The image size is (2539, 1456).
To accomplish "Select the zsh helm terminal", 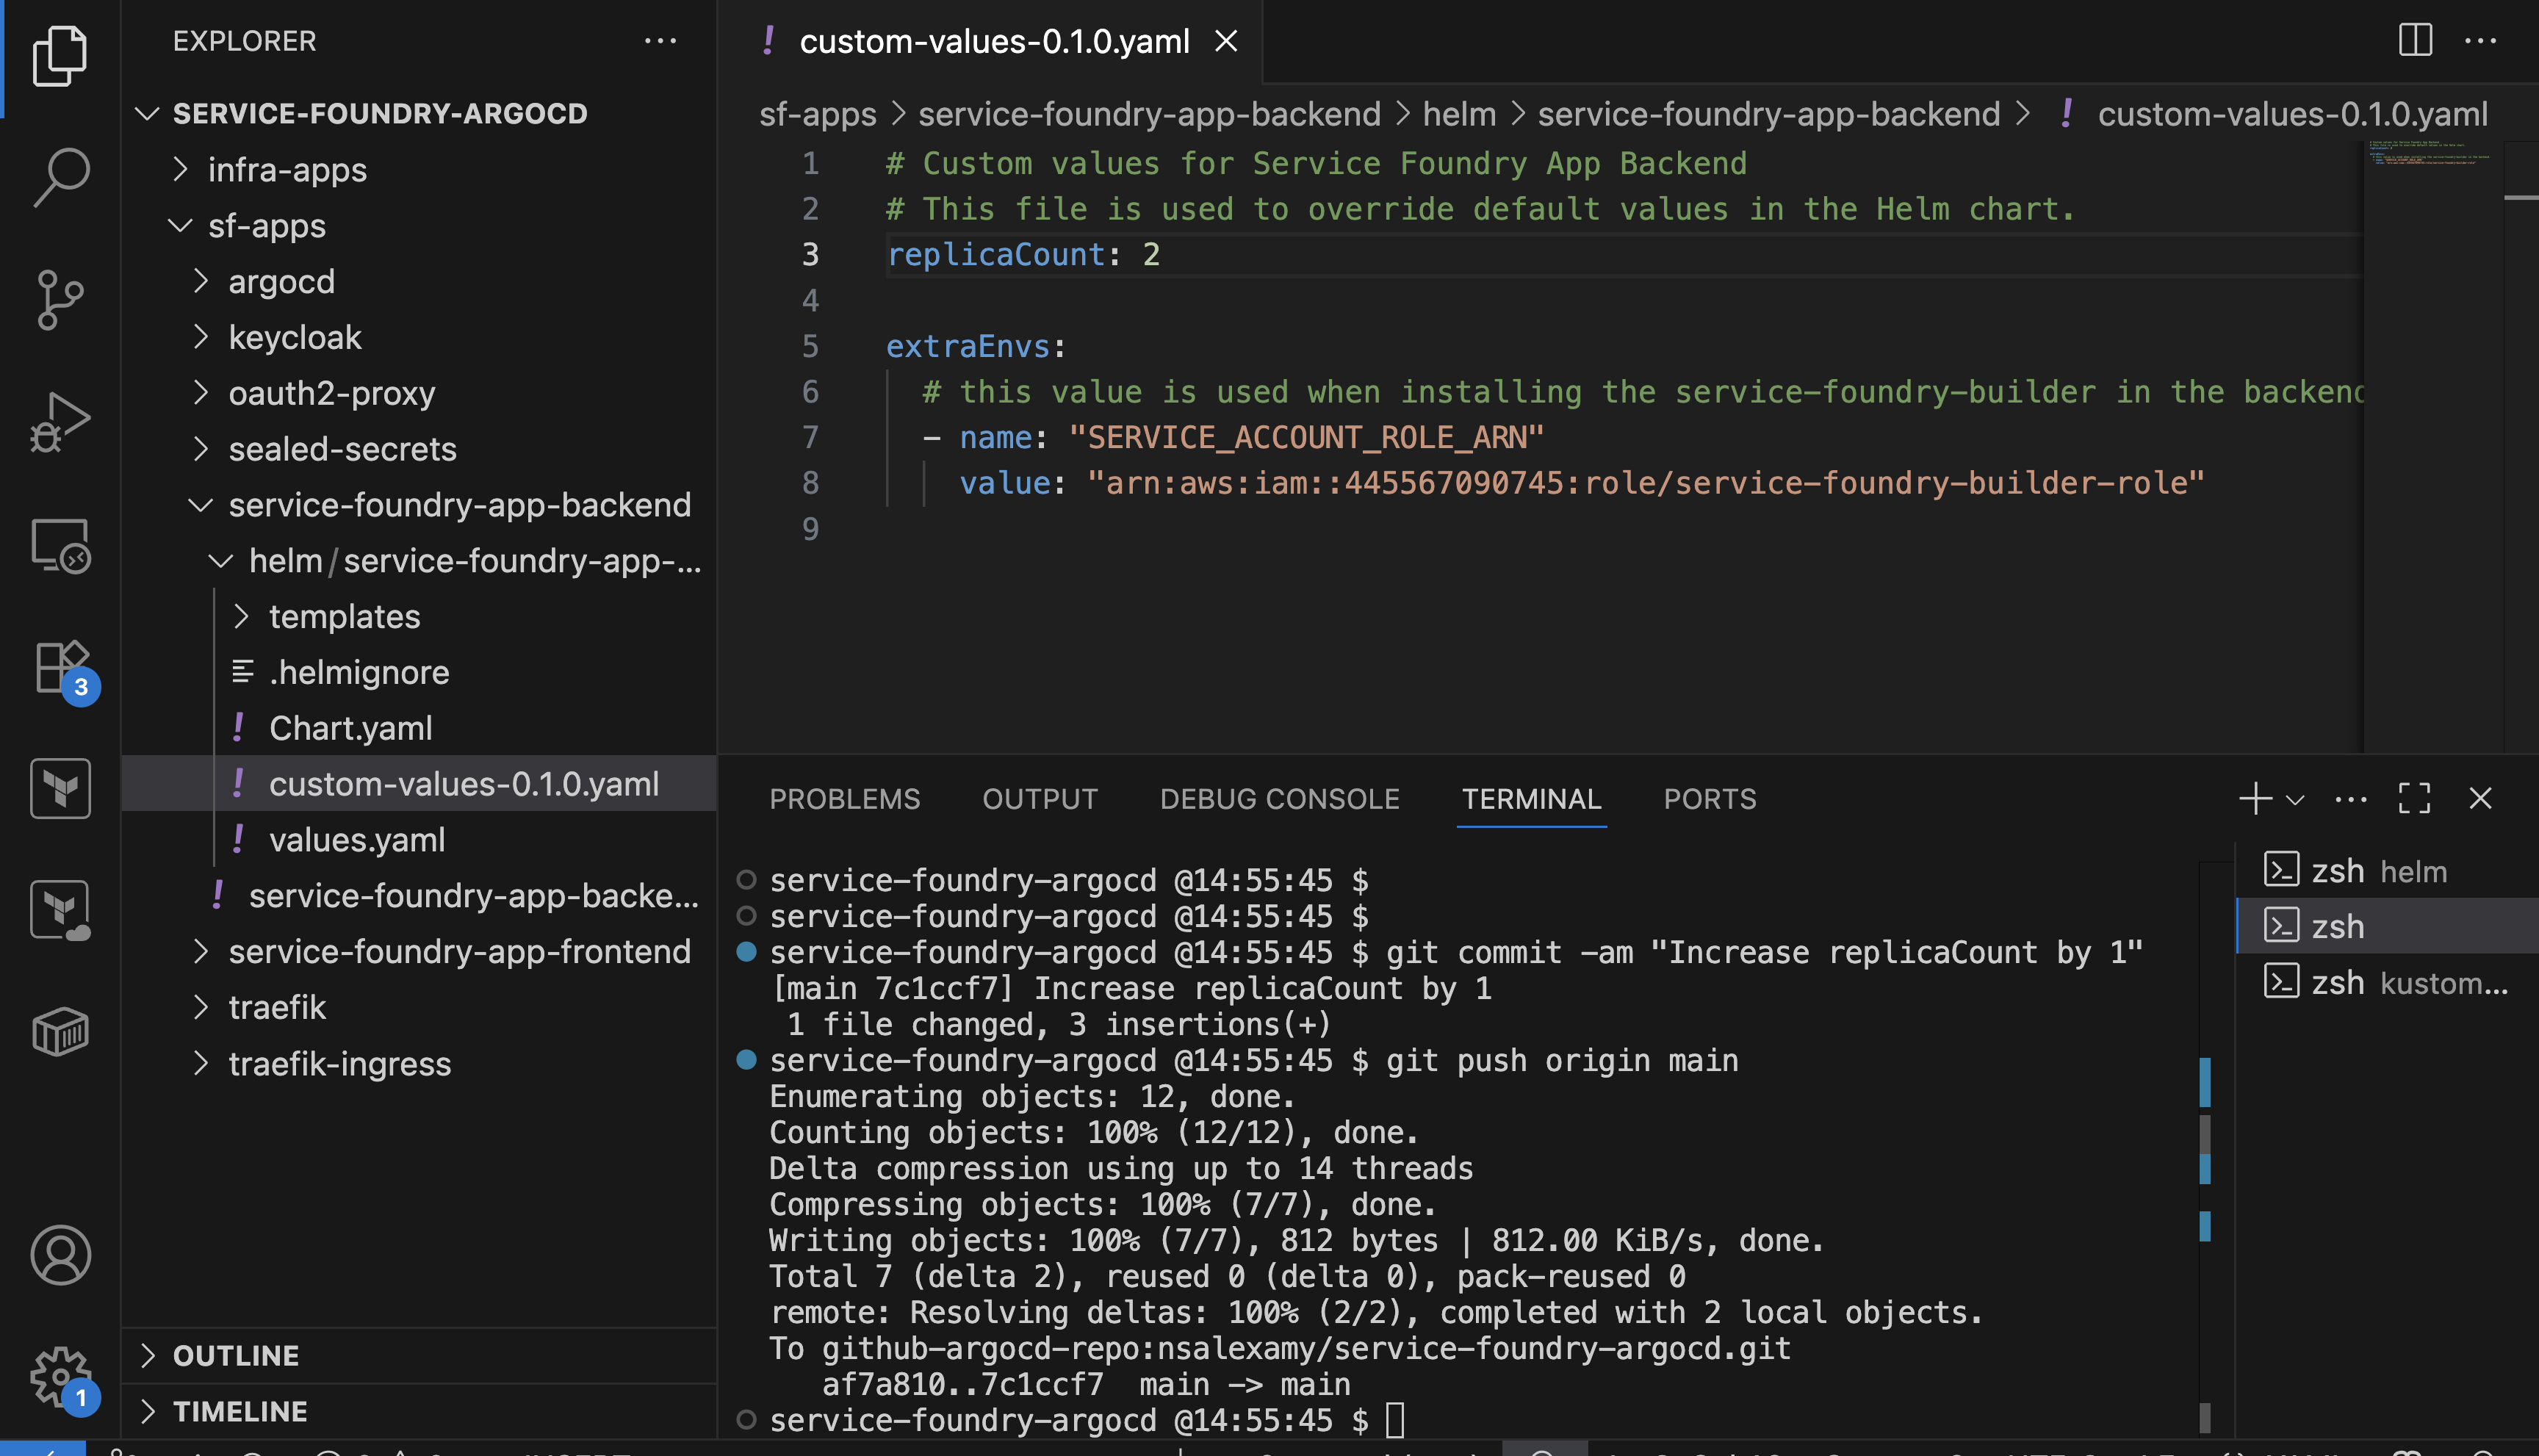I will coord(2387,871).
